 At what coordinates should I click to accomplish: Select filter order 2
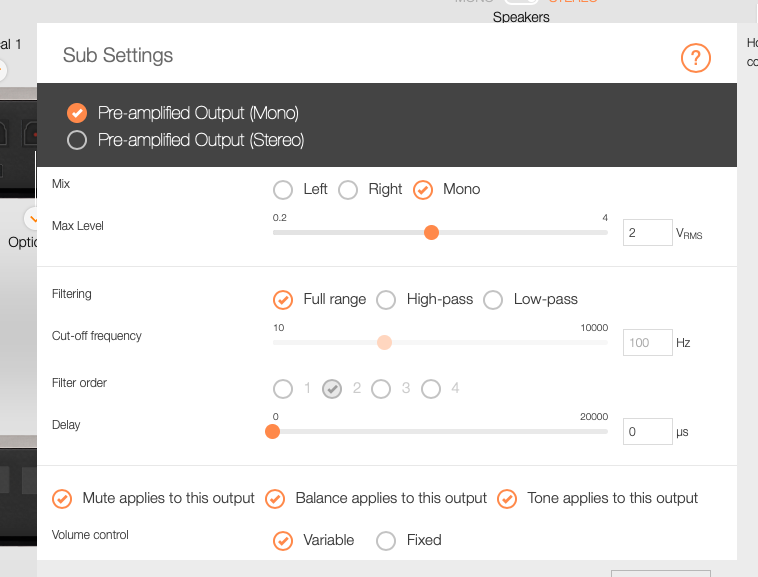tap(332, 389)
